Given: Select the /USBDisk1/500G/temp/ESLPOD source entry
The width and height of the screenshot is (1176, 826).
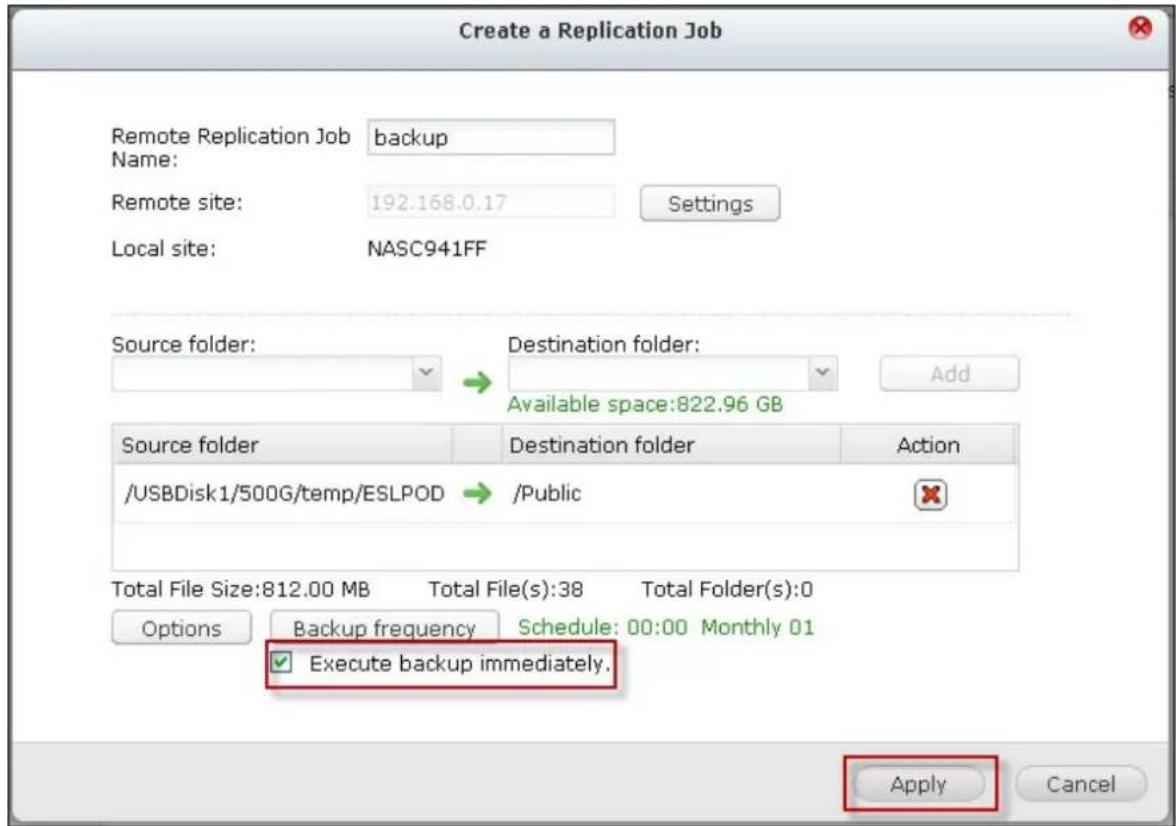Looking at the screenshot, I should click(284, 493).
